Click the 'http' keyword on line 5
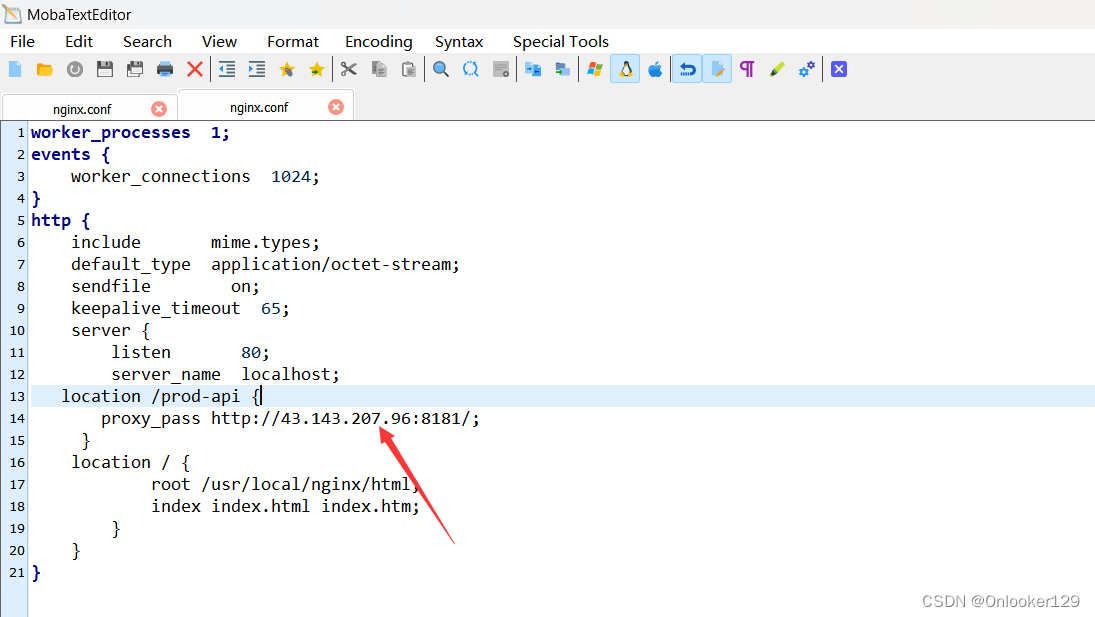The image size is (1095, 617). coord(51,221)
